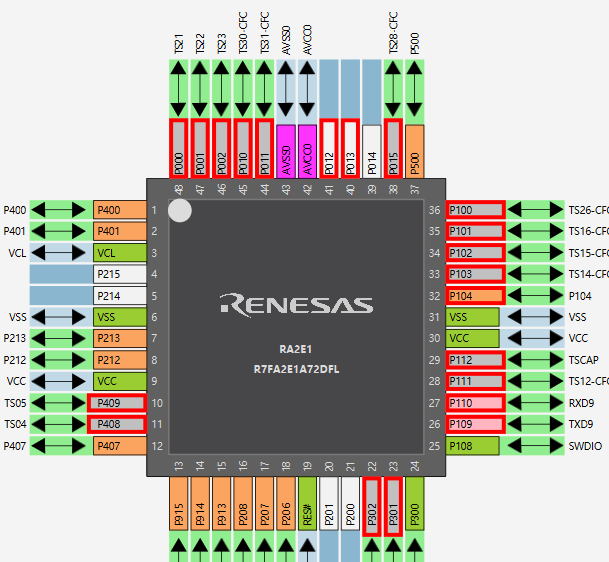Click green pin P300 box
Viewport: 609px width, 562px height.
coord(415,503)
